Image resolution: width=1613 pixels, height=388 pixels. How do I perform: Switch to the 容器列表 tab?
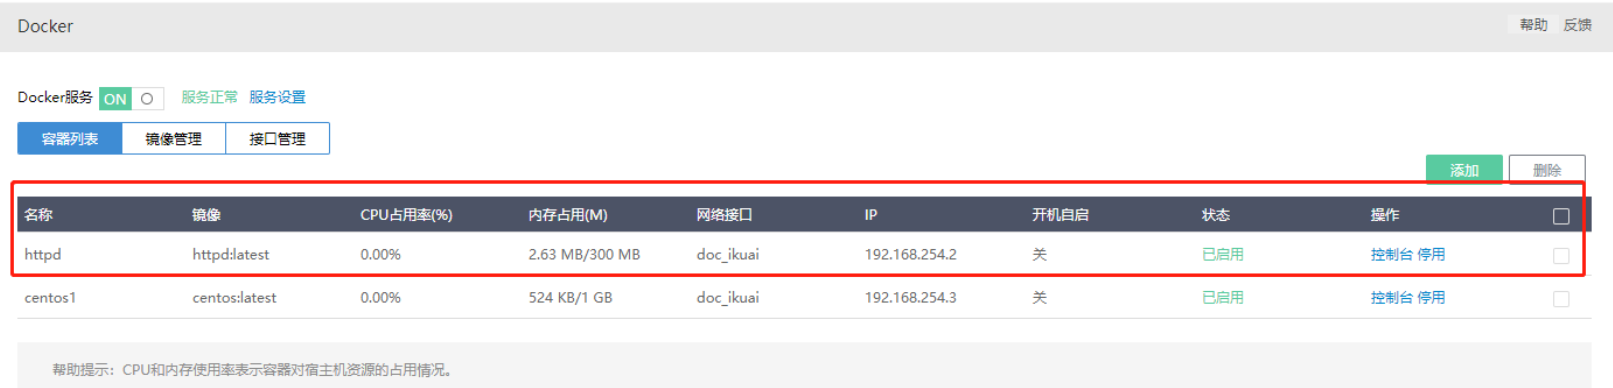pyautogui.click(x=70, y=139)
